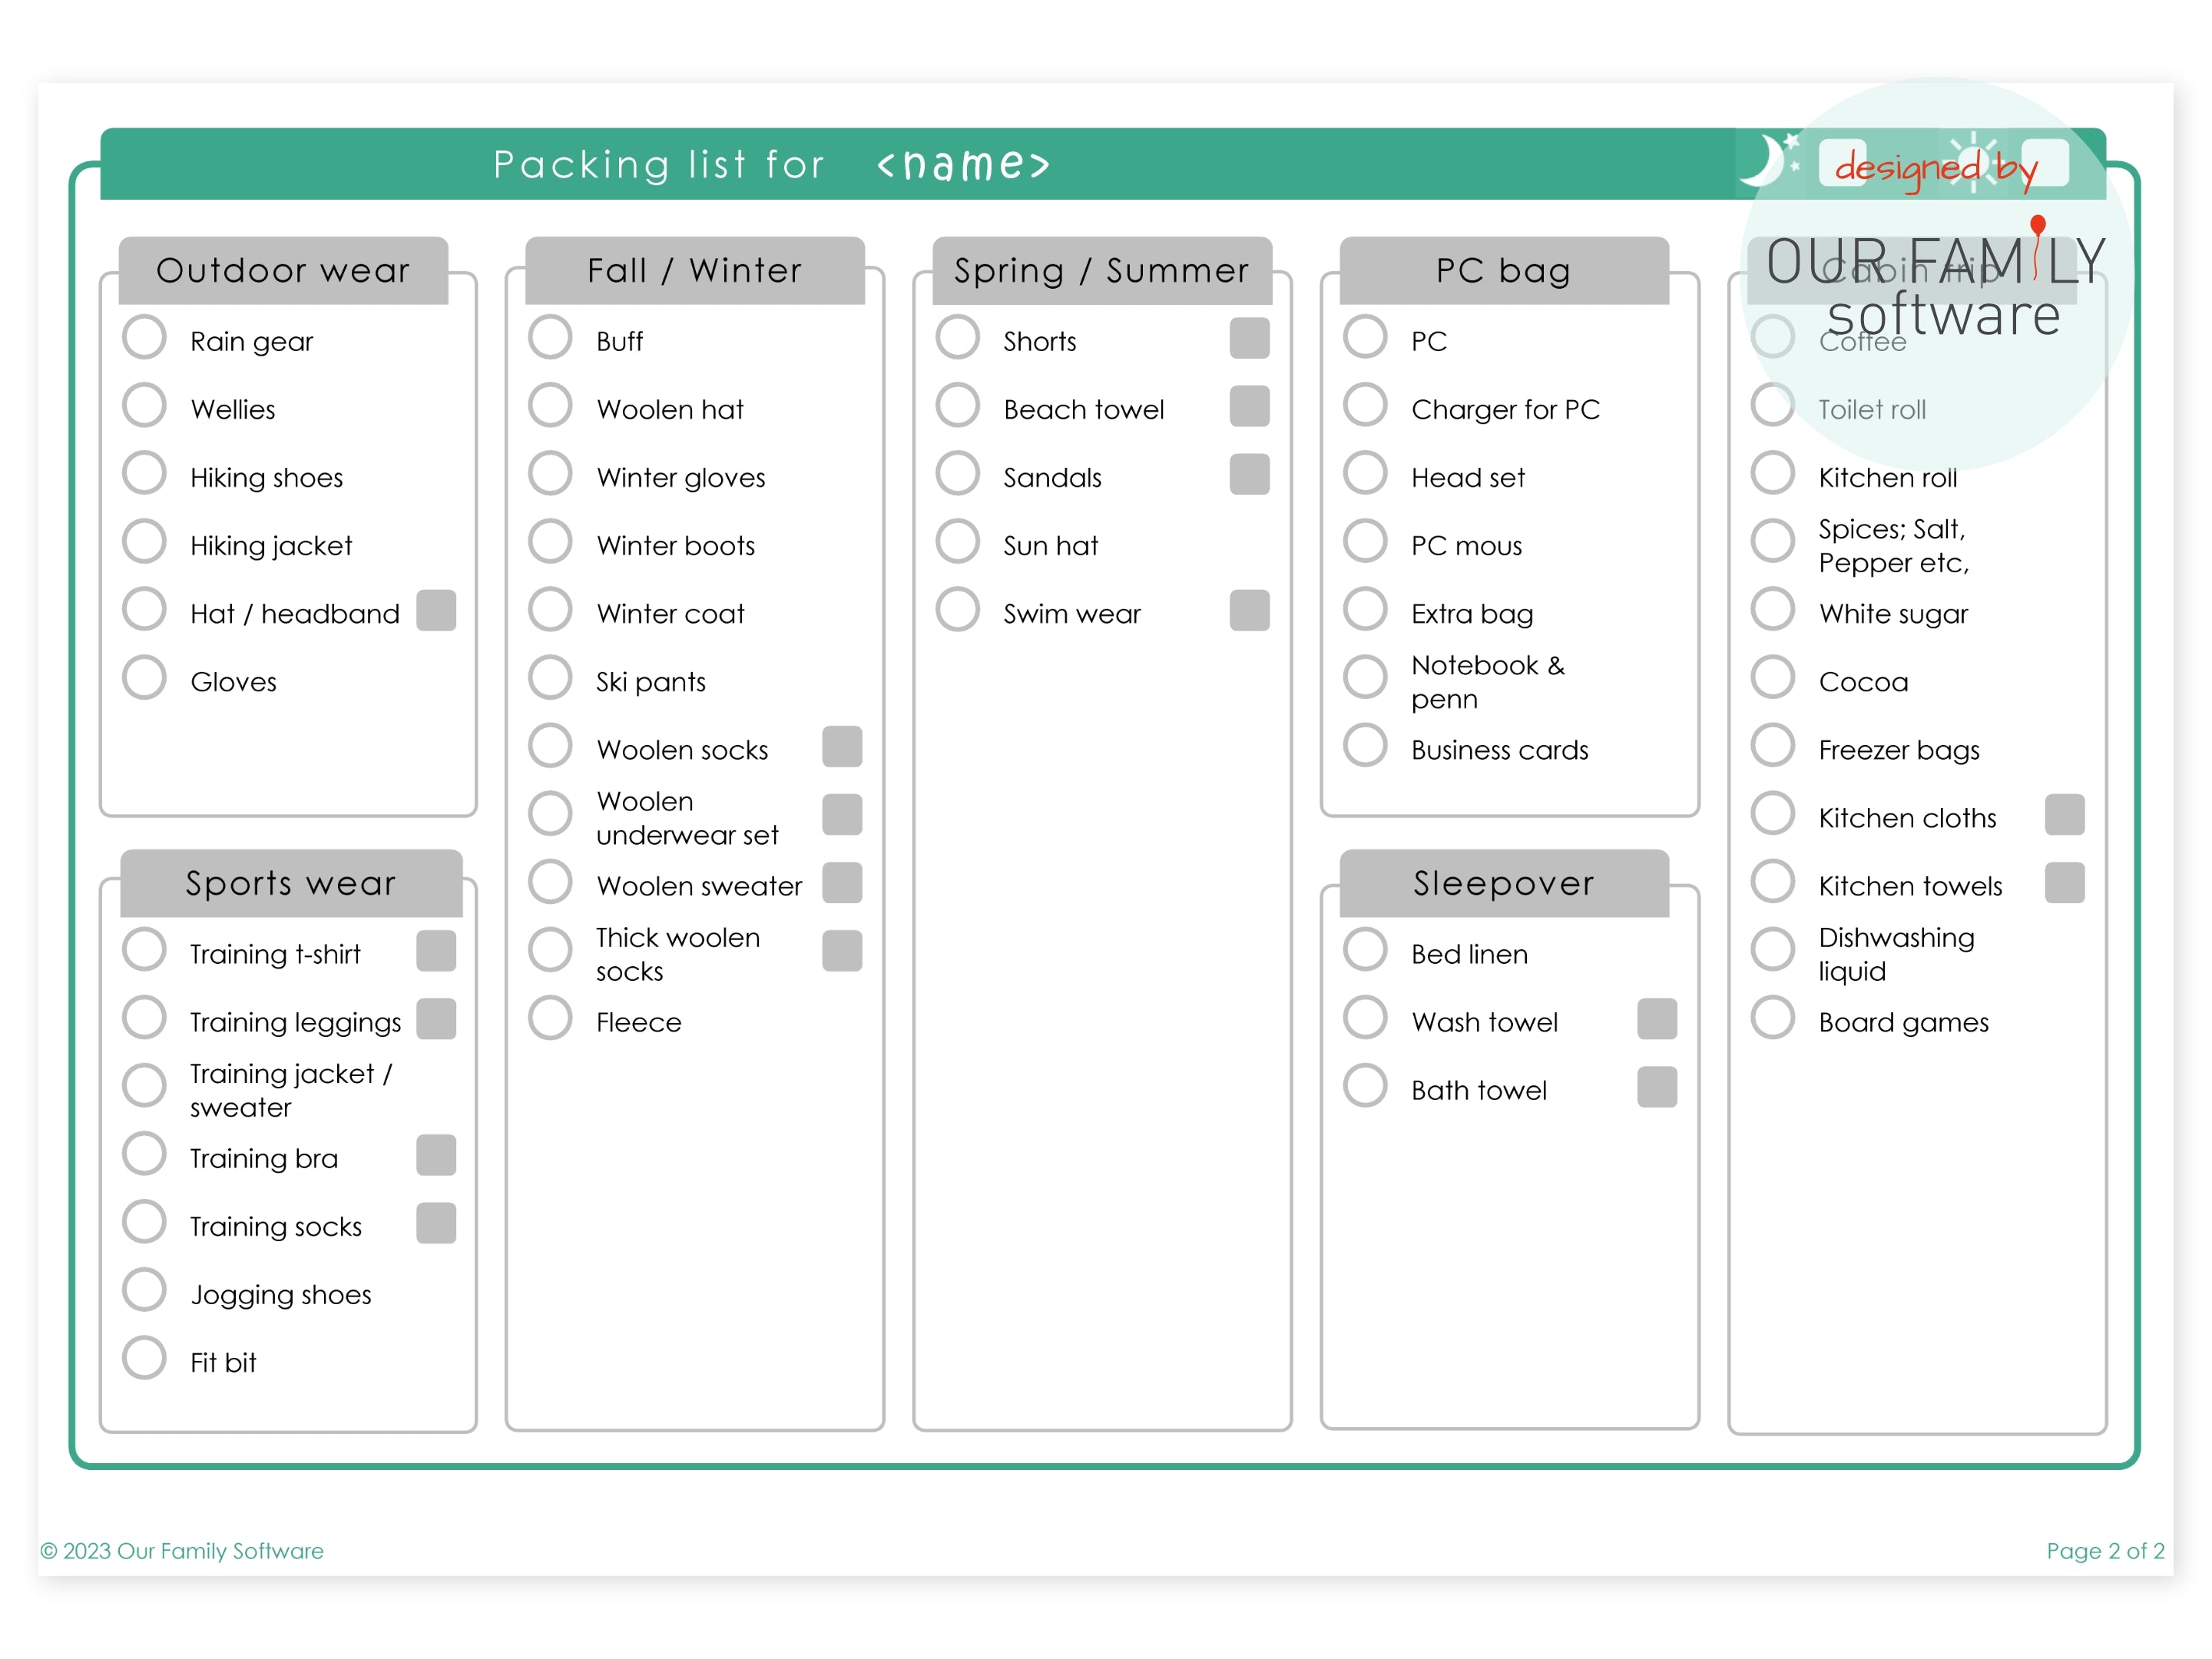Click the gray box beside Training bra

pos(436,1155)
